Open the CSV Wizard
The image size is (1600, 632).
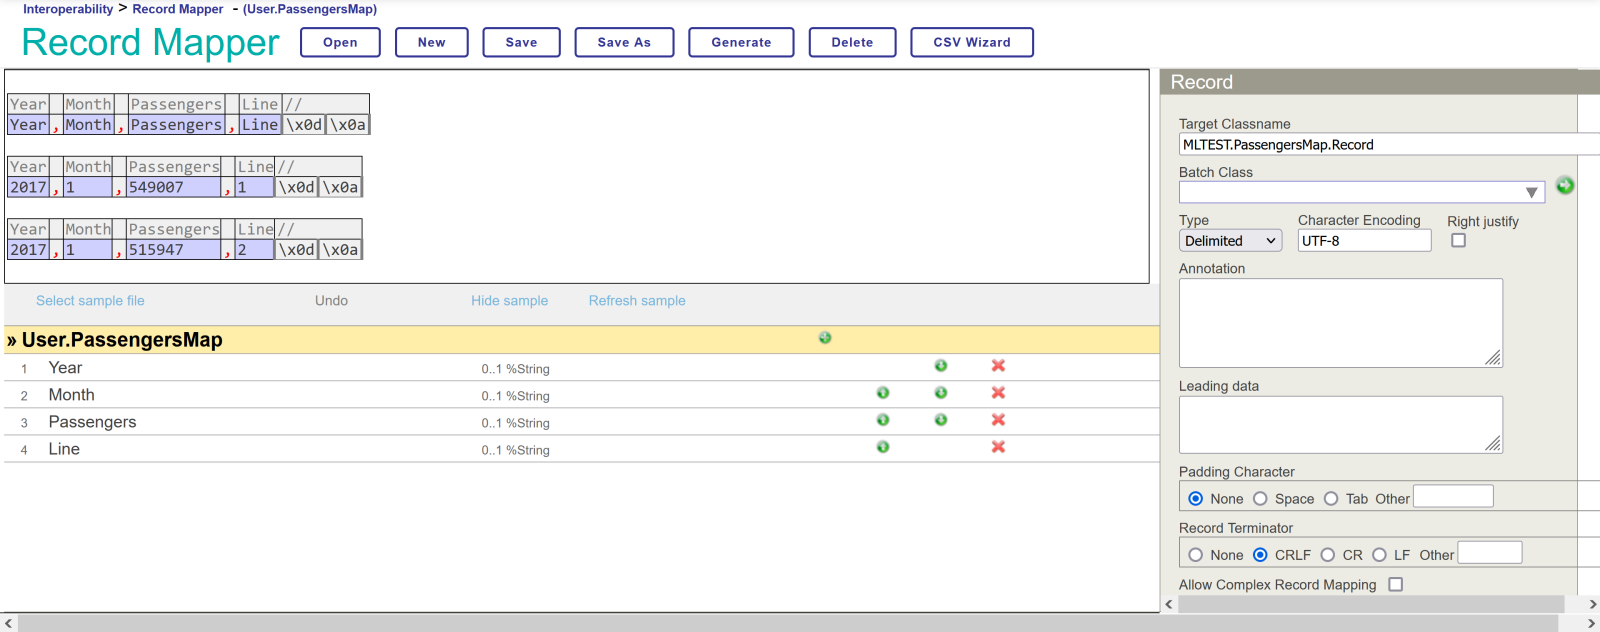971,43
